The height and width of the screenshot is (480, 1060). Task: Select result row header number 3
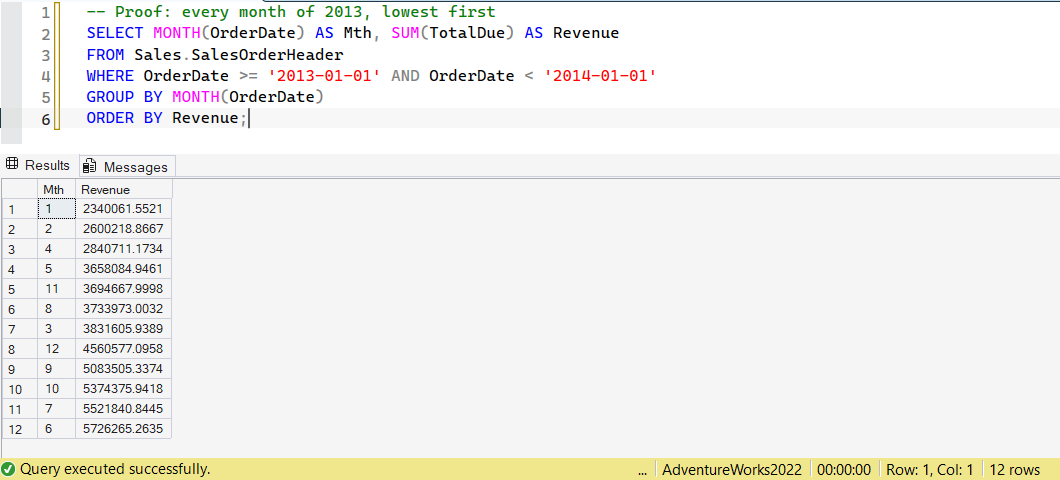[x=19, y=249]
